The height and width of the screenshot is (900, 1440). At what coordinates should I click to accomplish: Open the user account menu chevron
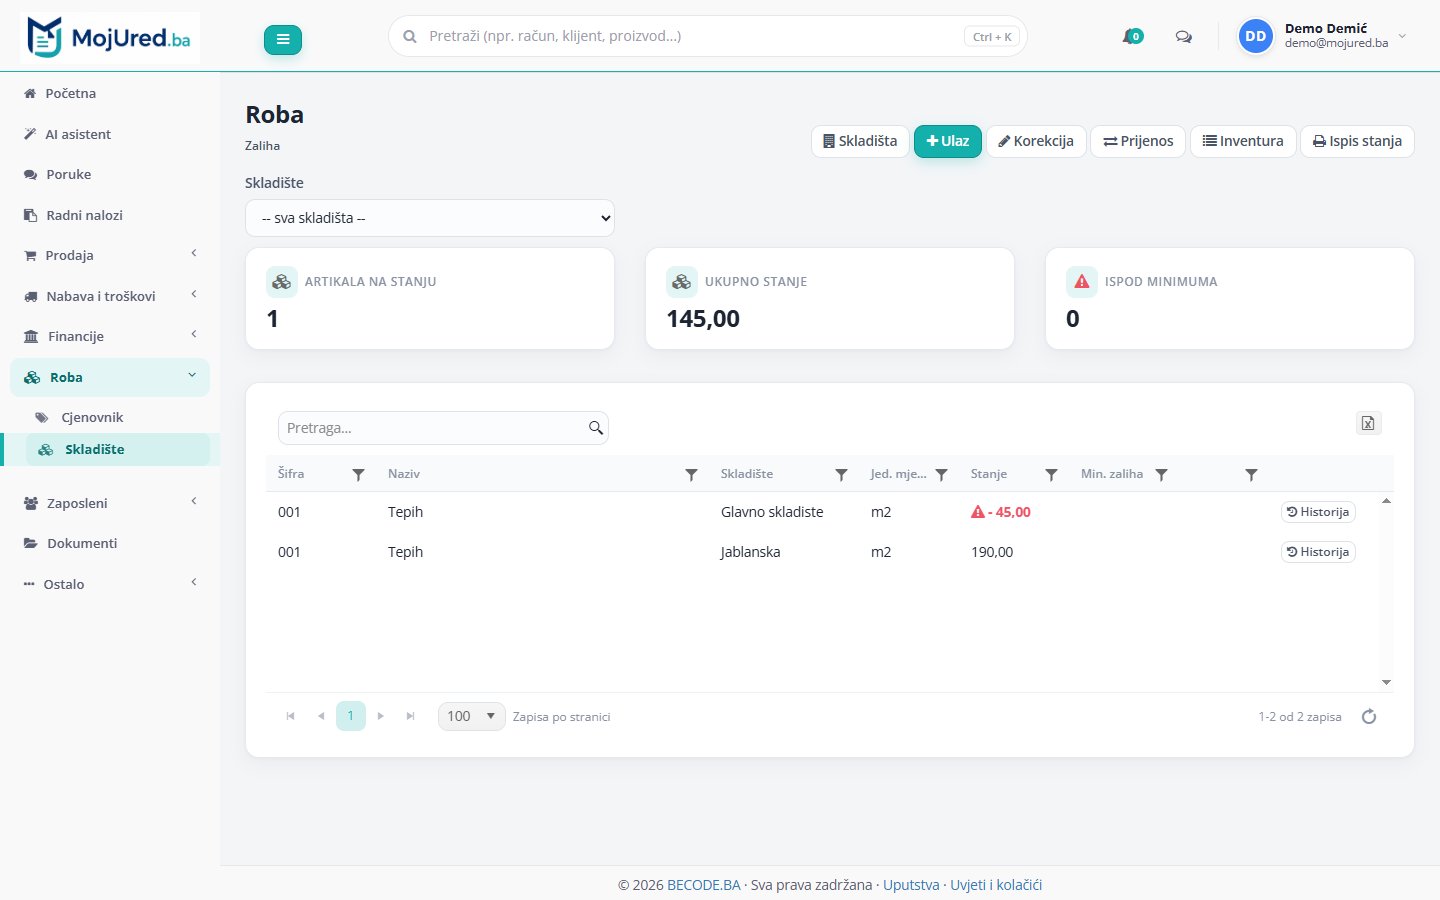pos(1402,36)
